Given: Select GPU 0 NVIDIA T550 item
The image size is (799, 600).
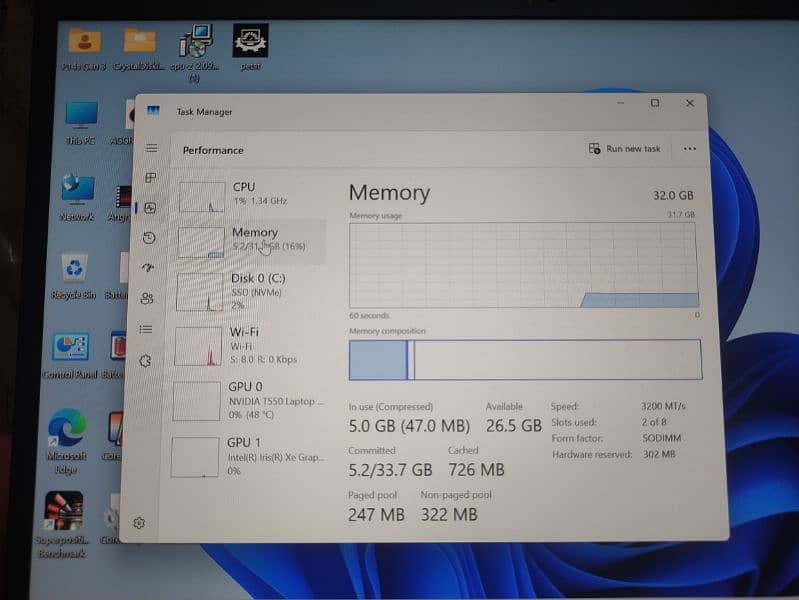Looking at the screenshot, I should coord(248,400).
